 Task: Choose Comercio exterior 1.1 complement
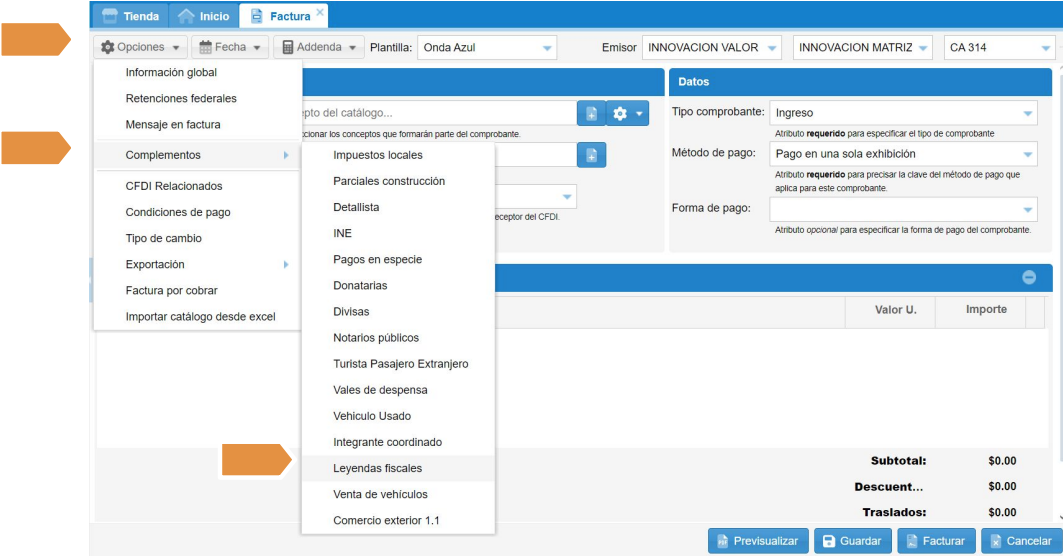click(386, 520)
